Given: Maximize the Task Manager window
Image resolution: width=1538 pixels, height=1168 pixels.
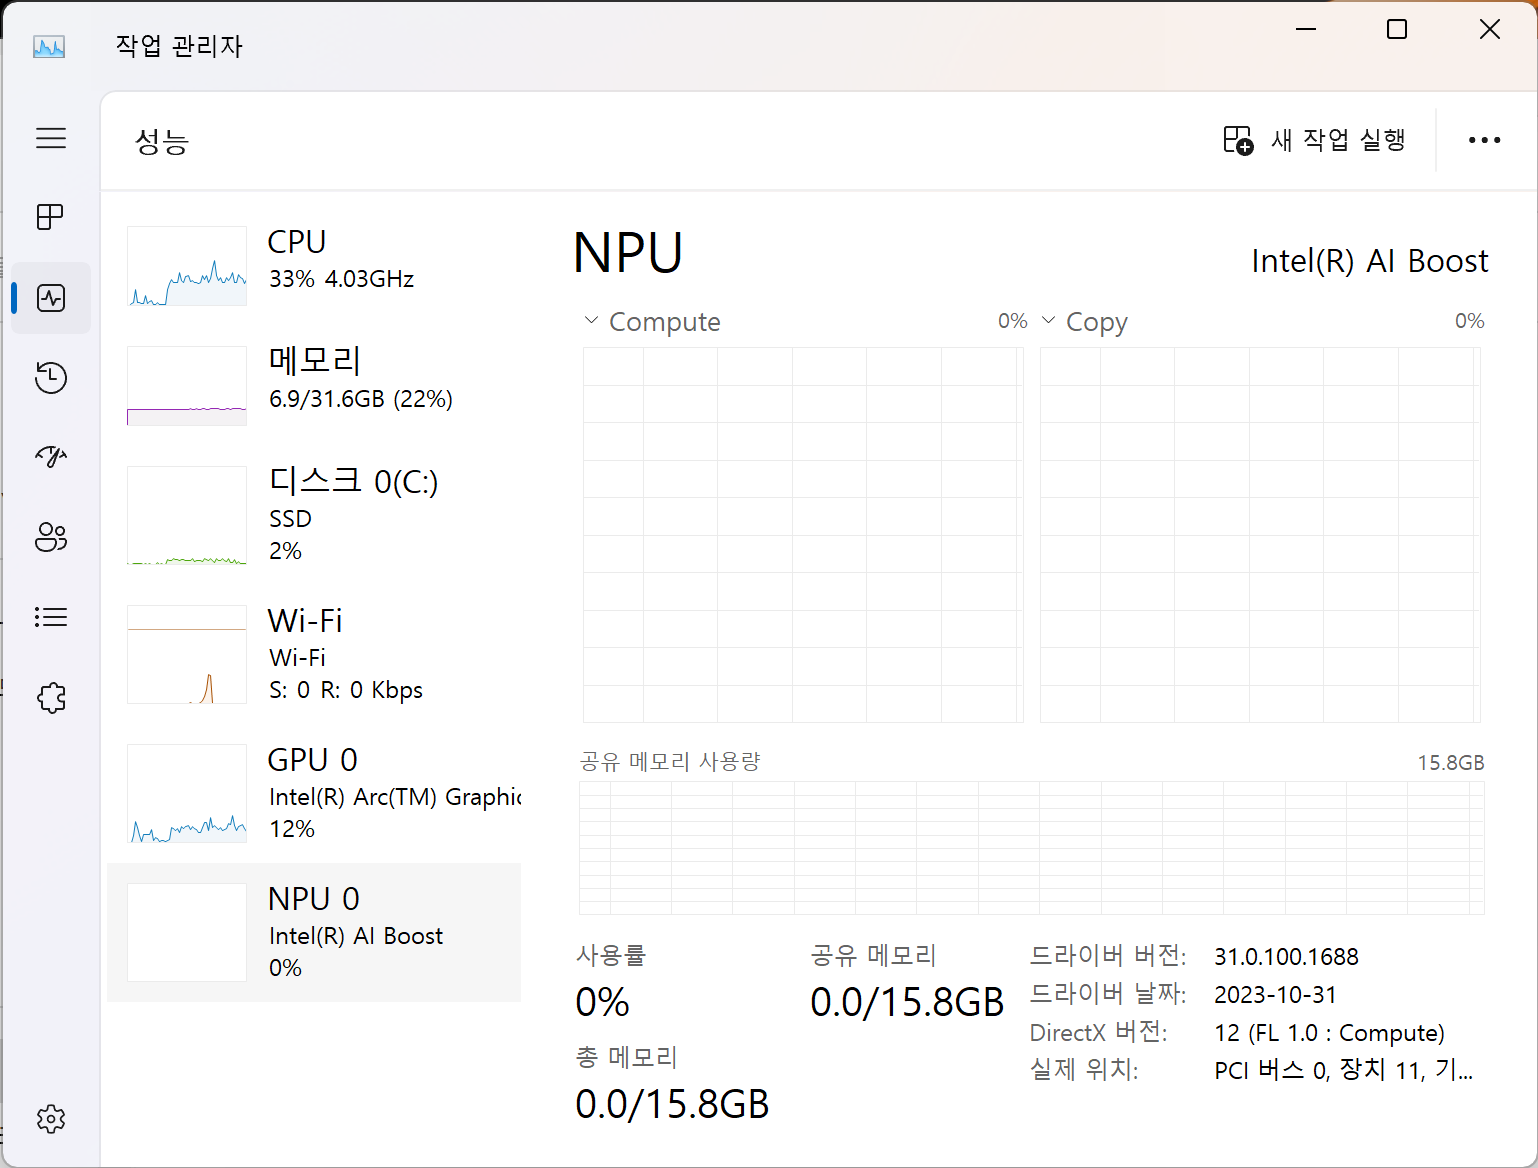Looking at the screenshot, I should [x=1397, y=30].
